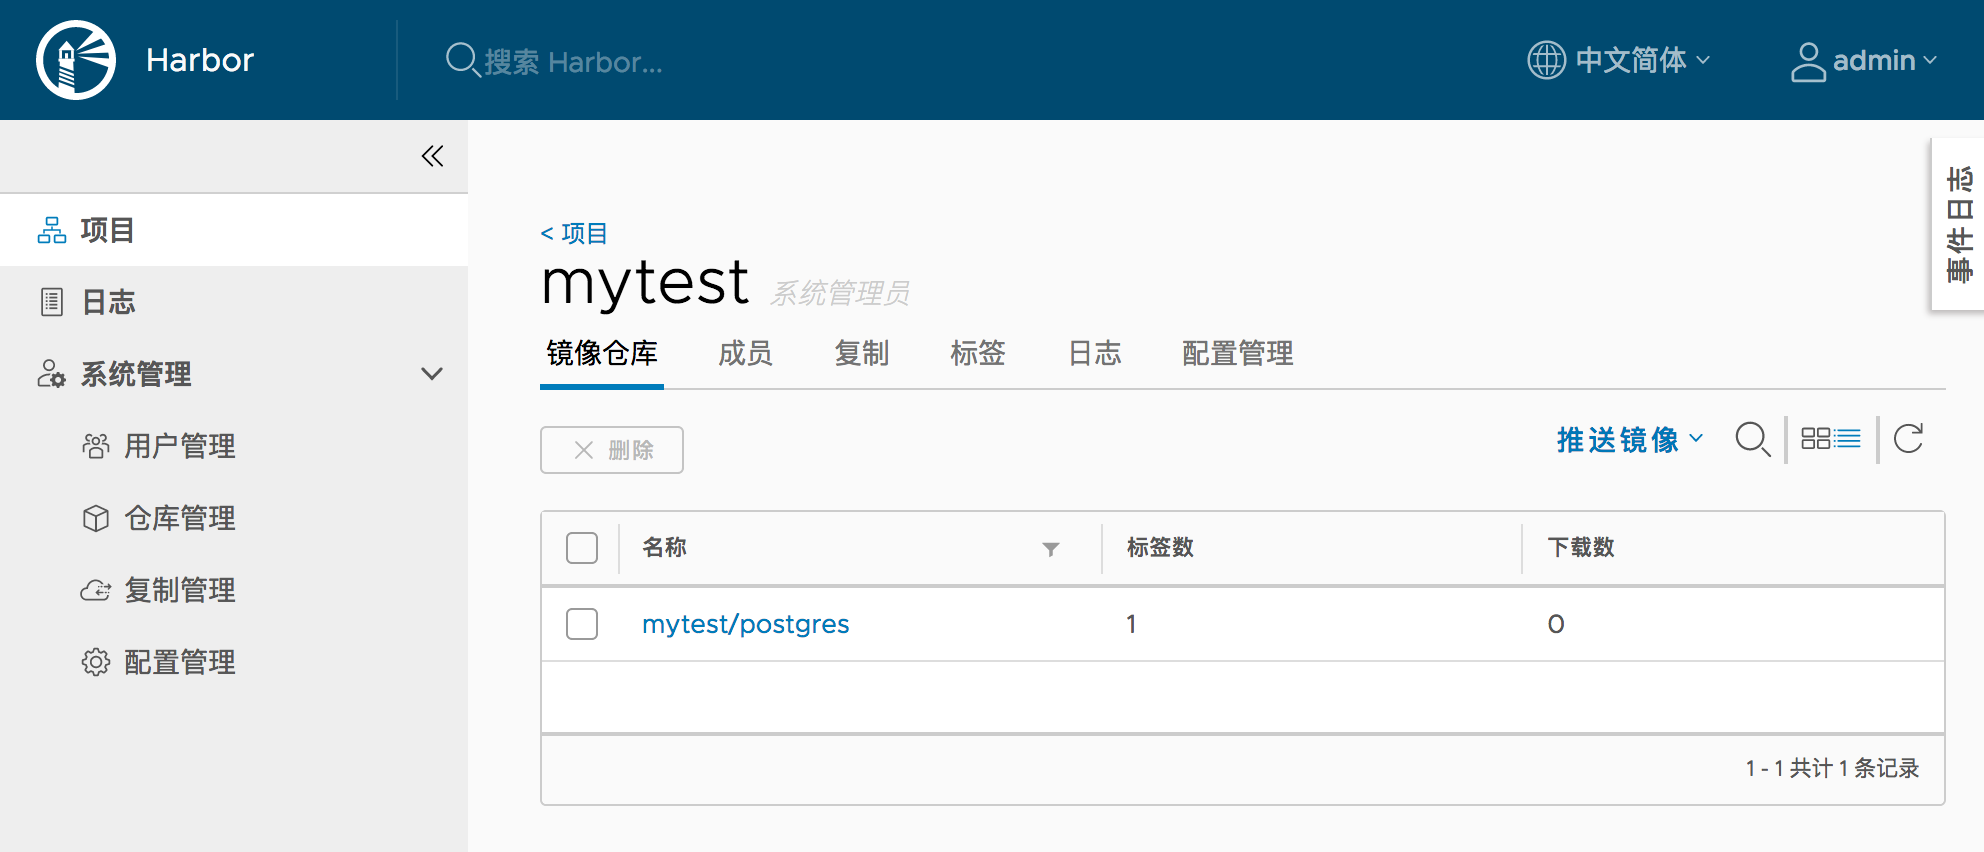Collapse the sidebar with double-chevron icon

[x=432, y=156]
